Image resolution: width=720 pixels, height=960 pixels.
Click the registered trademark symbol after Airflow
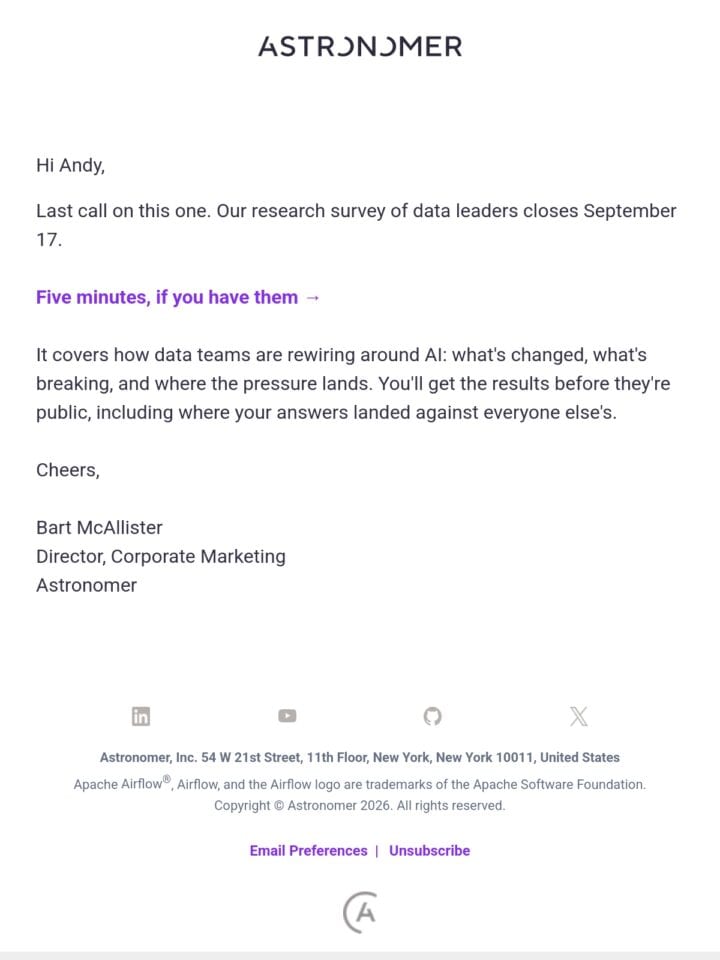pyautogui.click(x=167, y=779)
